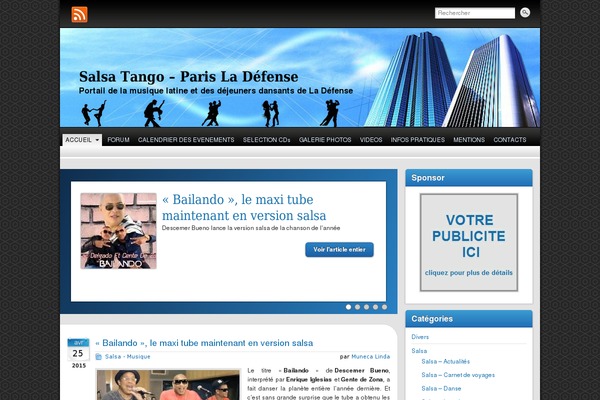Screen dimensions: 600x400
Task: Click the Descemer Bueno slider summary text
Action: 251,228
